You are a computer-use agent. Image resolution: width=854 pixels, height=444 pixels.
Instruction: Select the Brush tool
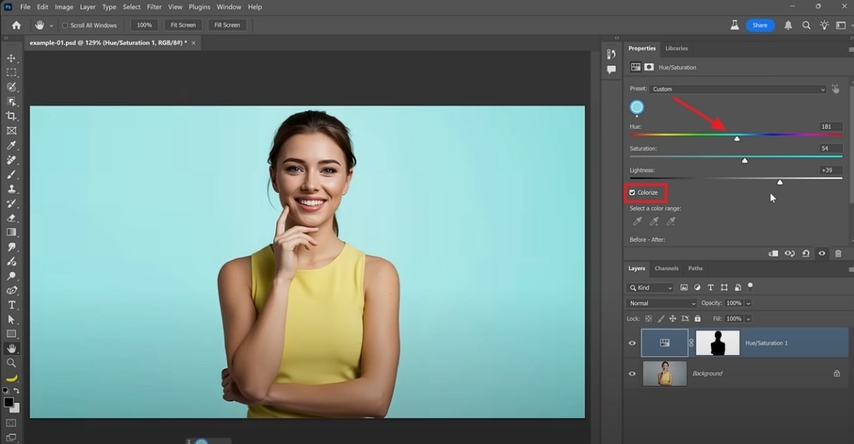(x=11, y=174)
